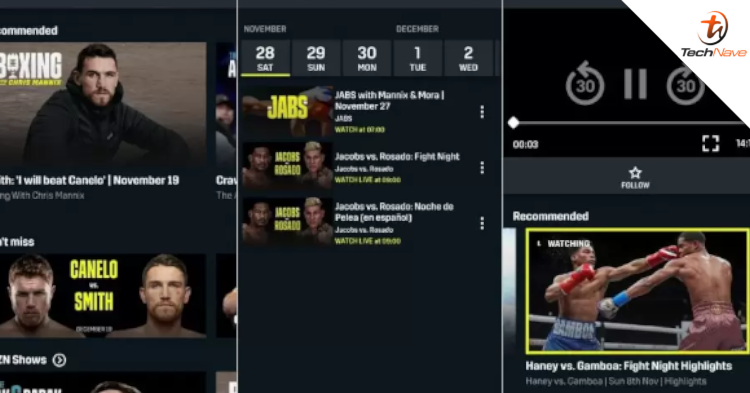This screenshot has width=750, height=393.
Task: Click the Haney vs. Gamboa Sun 8th Nov subtitle
Action: (616, 381)
